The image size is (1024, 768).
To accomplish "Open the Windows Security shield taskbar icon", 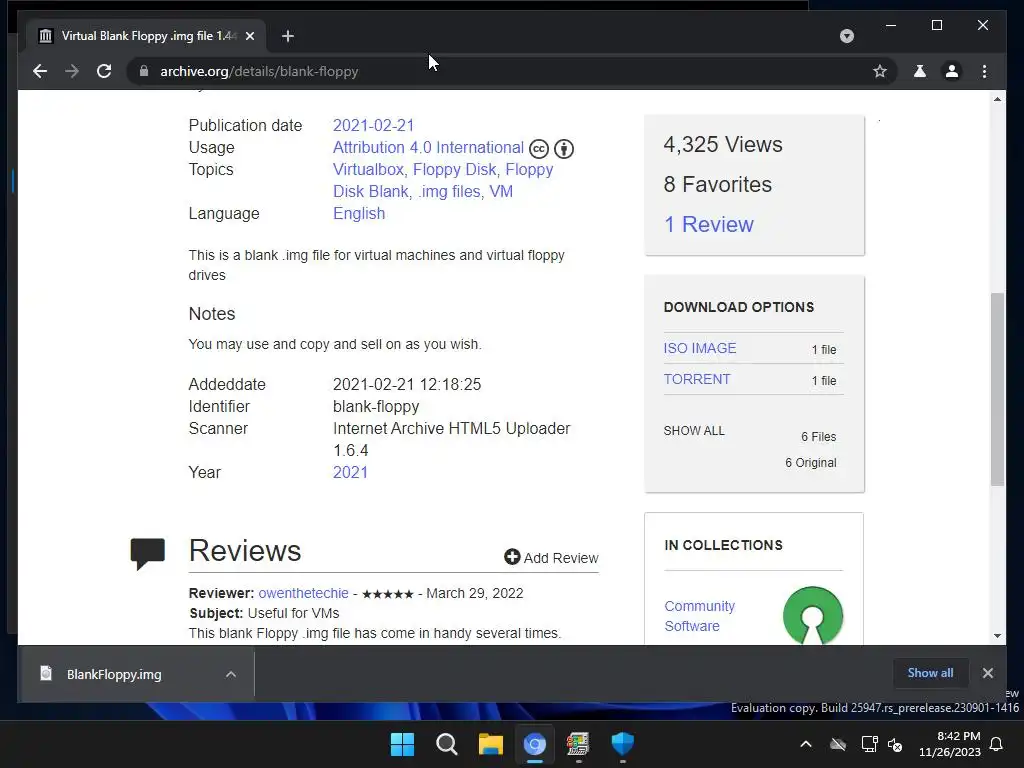I will [x=622, y=744].
